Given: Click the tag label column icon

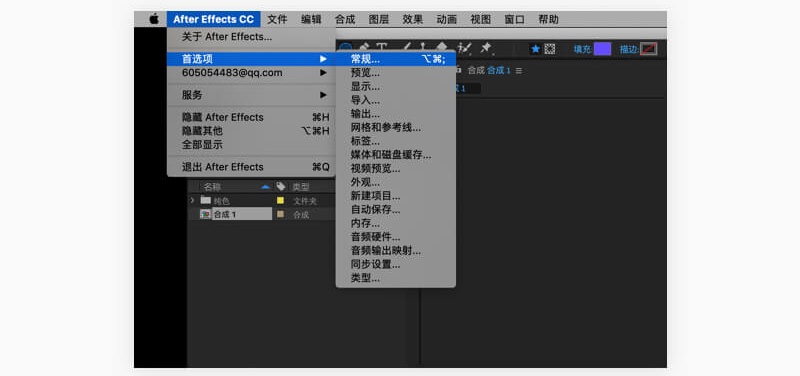Looking at the screenshot, I should [x=280, y=187].
